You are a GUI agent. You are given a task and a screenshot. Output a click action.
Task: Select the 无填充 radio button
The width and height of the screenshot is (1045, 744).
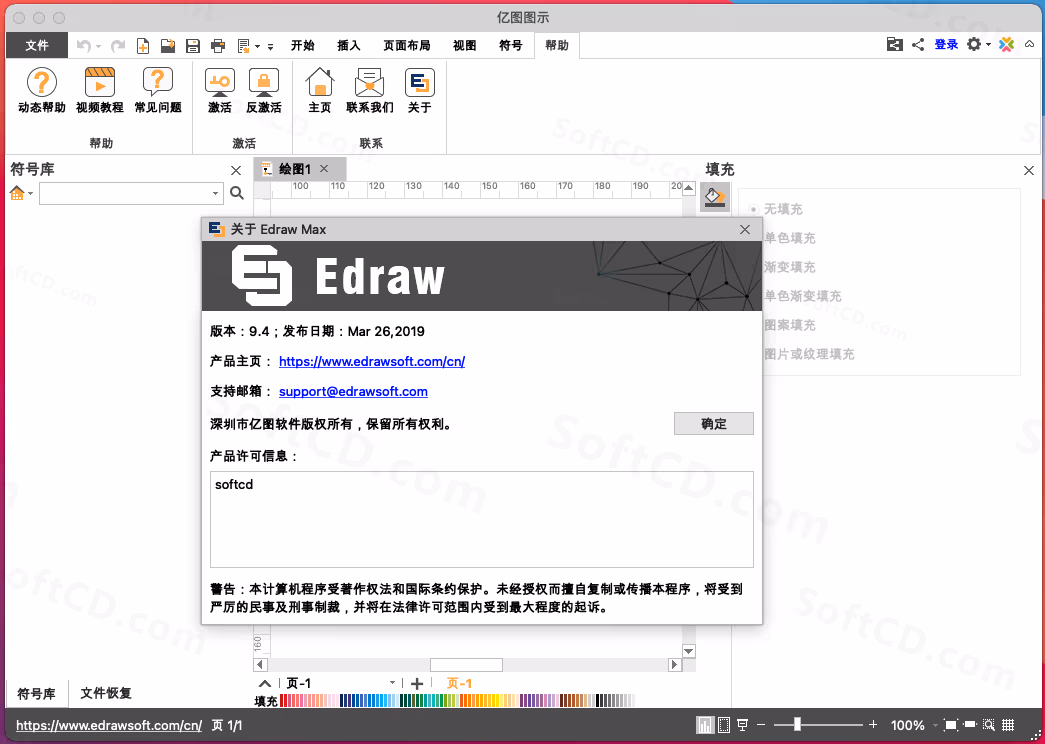[754, 209]
